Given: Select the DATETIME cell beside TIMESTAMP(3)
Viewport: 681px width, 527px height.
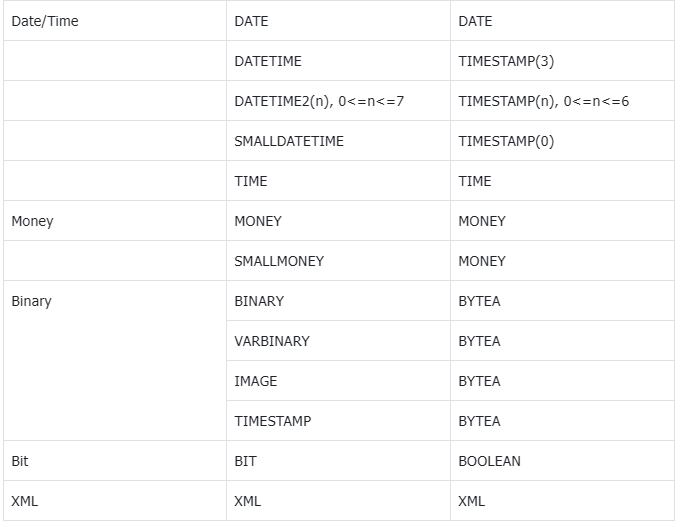Looking at the screenshot, I should pyautogui.click(x=268, y=61).
